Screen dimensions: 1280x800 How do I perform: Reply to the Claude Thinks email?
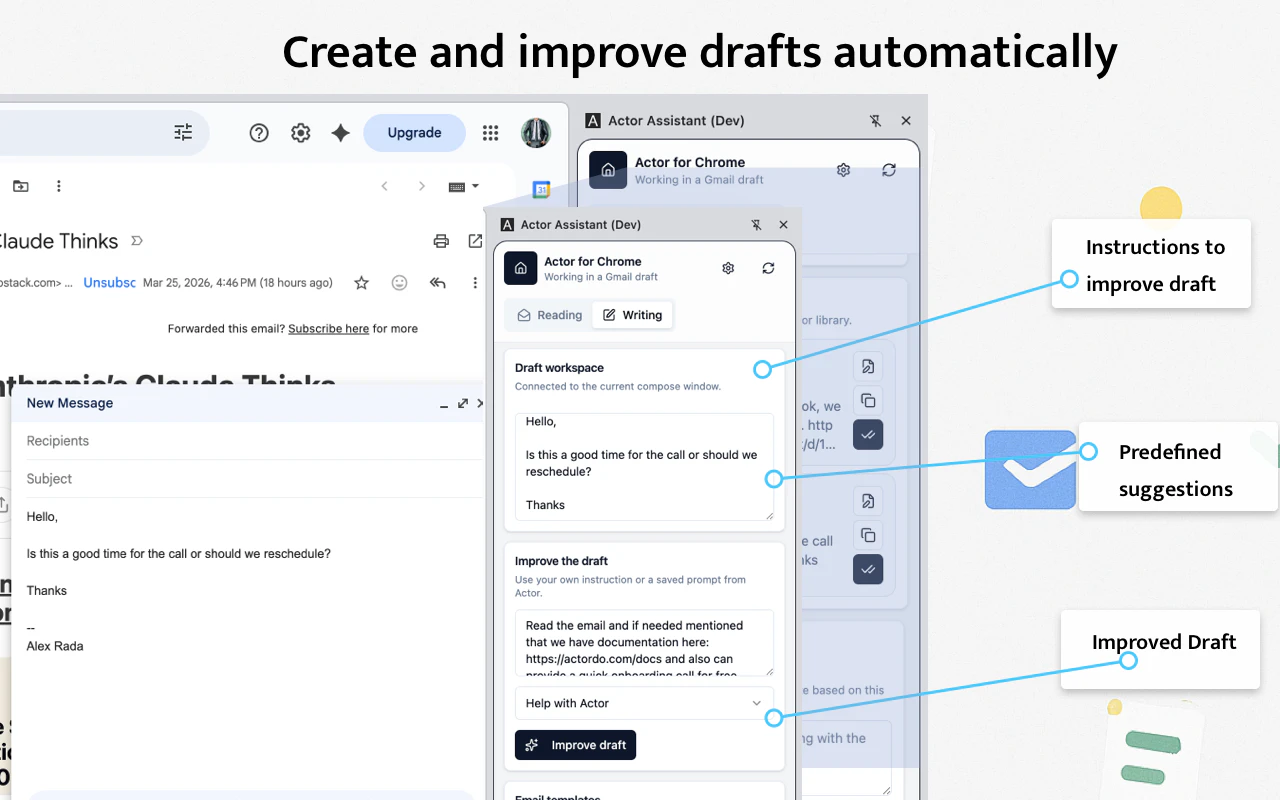coord(437,283)
